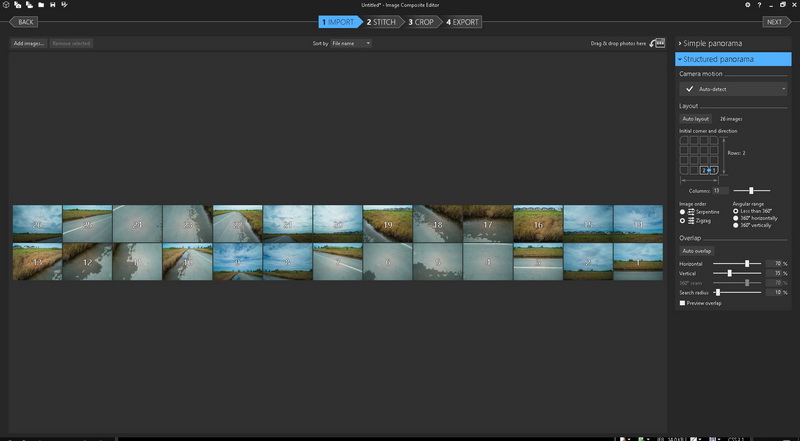Open the Camera motion Auto-detect dropdown

pyautogui.click(x=735, y=89)
